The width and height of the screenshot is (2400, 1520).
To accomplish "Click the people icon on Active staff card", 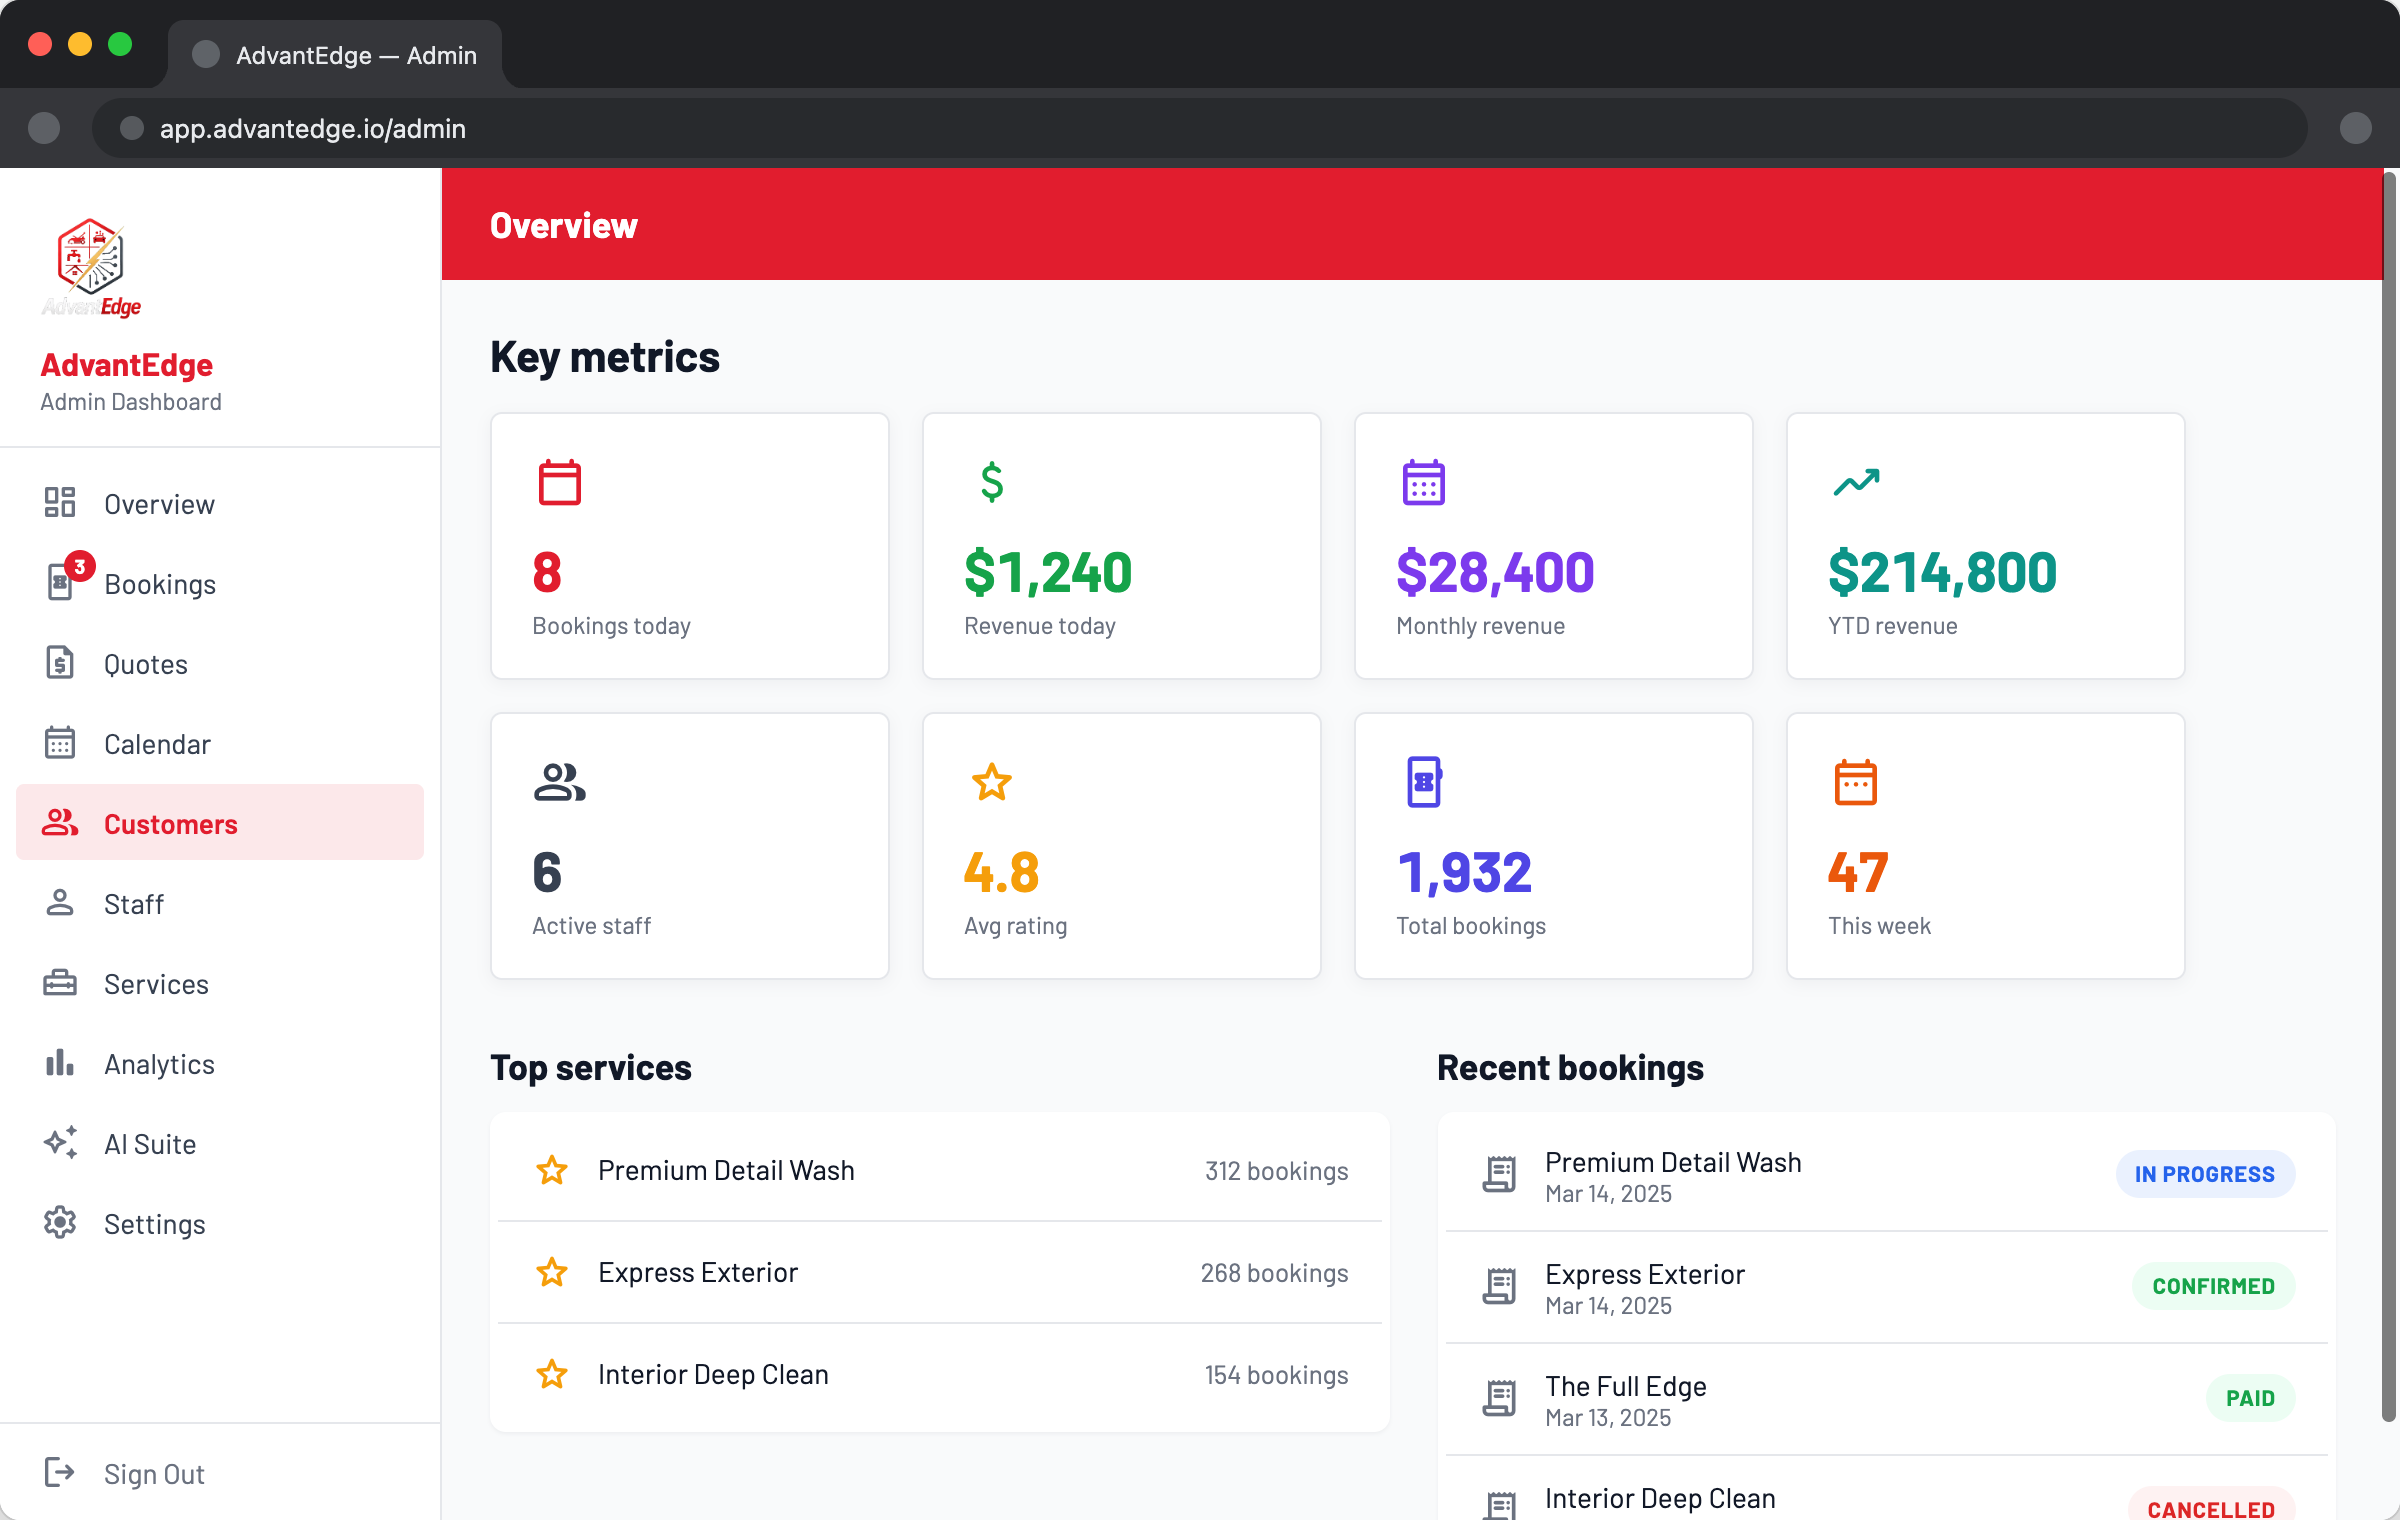I will point(560,782).
